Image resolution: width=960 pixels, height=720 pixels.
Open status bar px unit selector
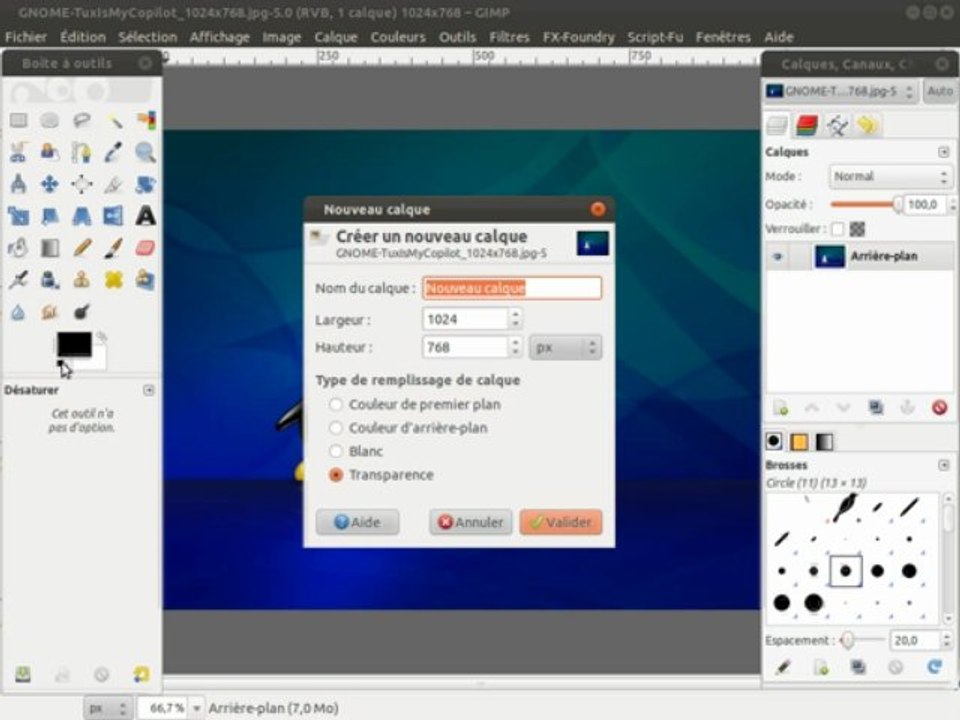click(108, 708)
